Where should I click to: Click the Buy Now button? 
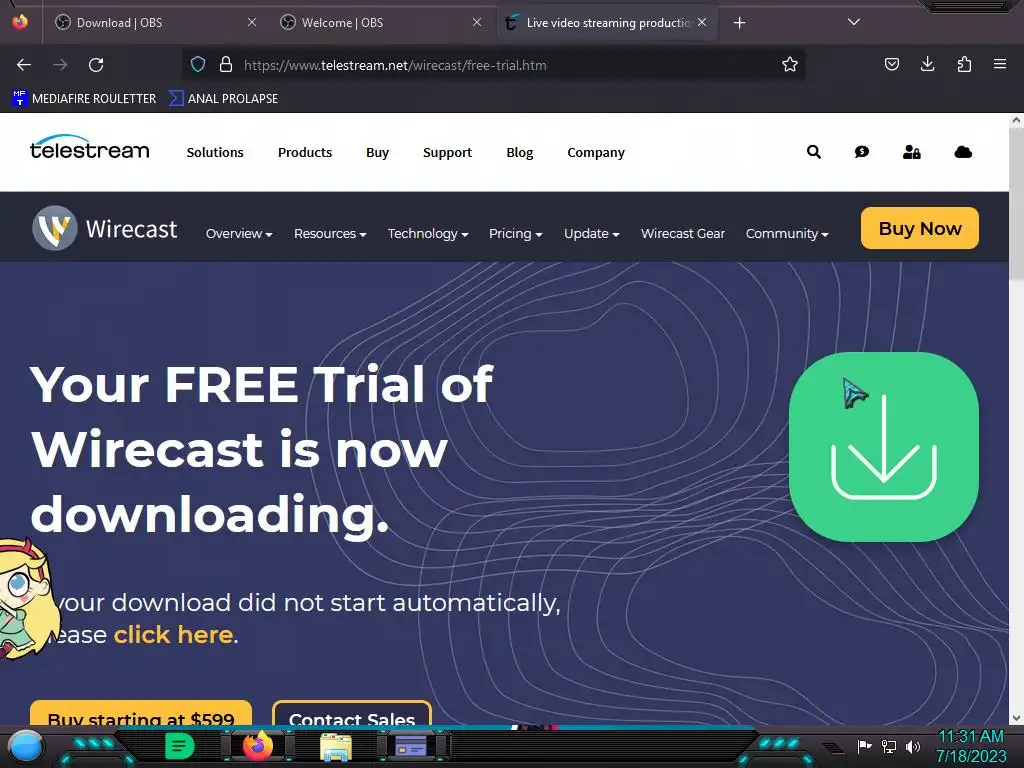click(x=920, y=228)
